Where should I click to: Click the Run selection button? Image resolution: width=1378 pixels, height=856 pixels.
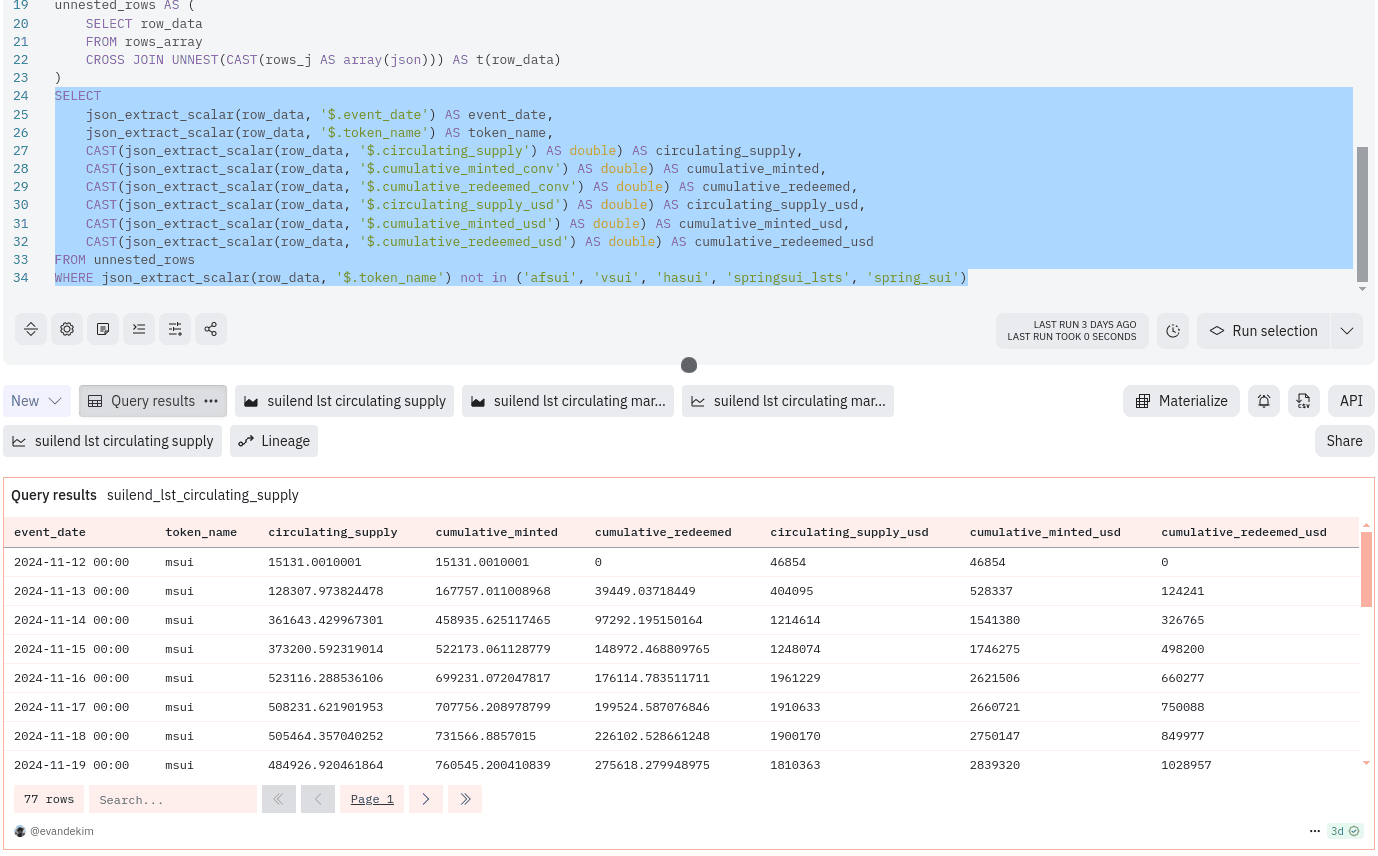point(1264,331)
